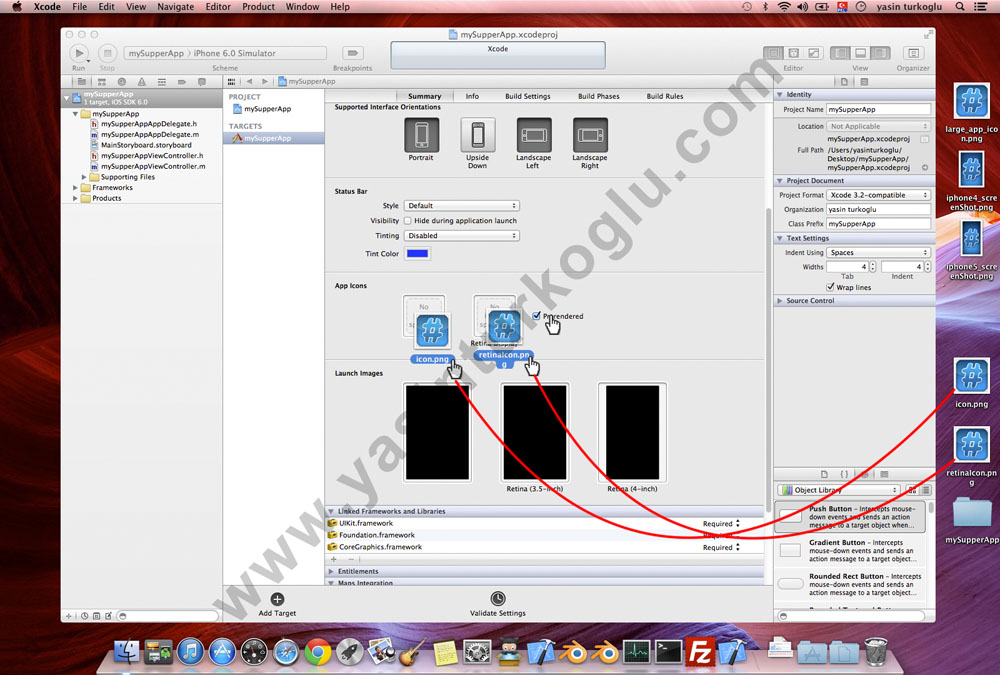Open the Organizer window button
Viewport: 1000px width, 675px height.
(913, 53)
